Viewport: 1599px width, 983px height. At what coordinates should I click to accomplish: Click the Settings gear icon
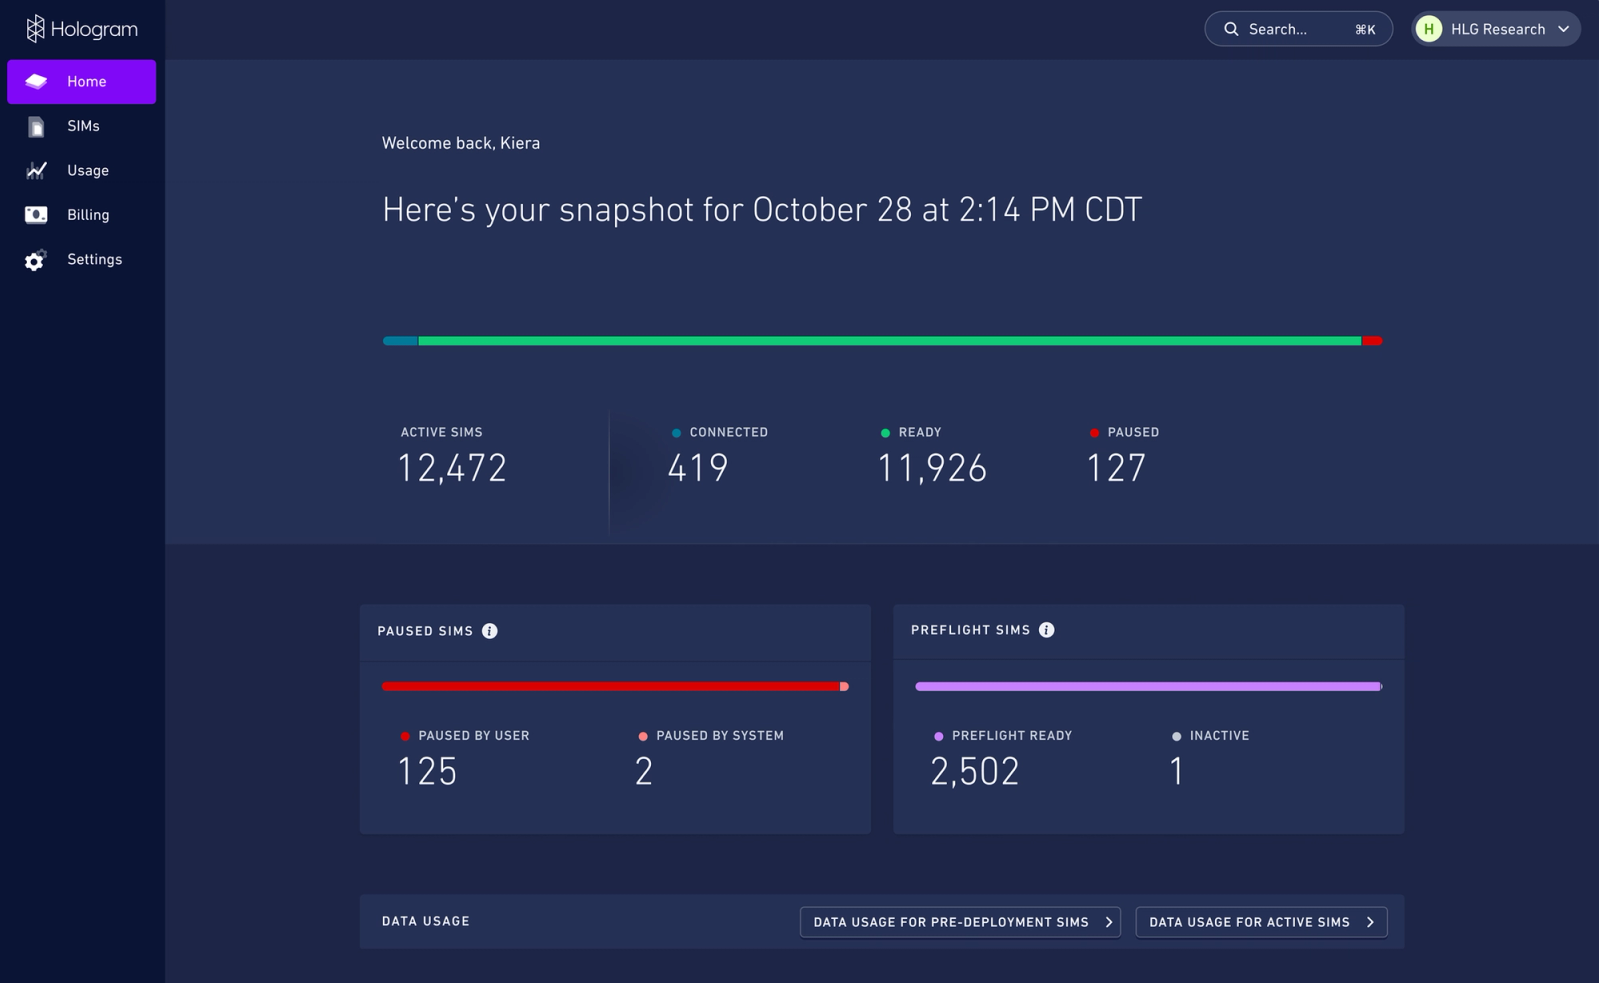click(x=36, y=260)
